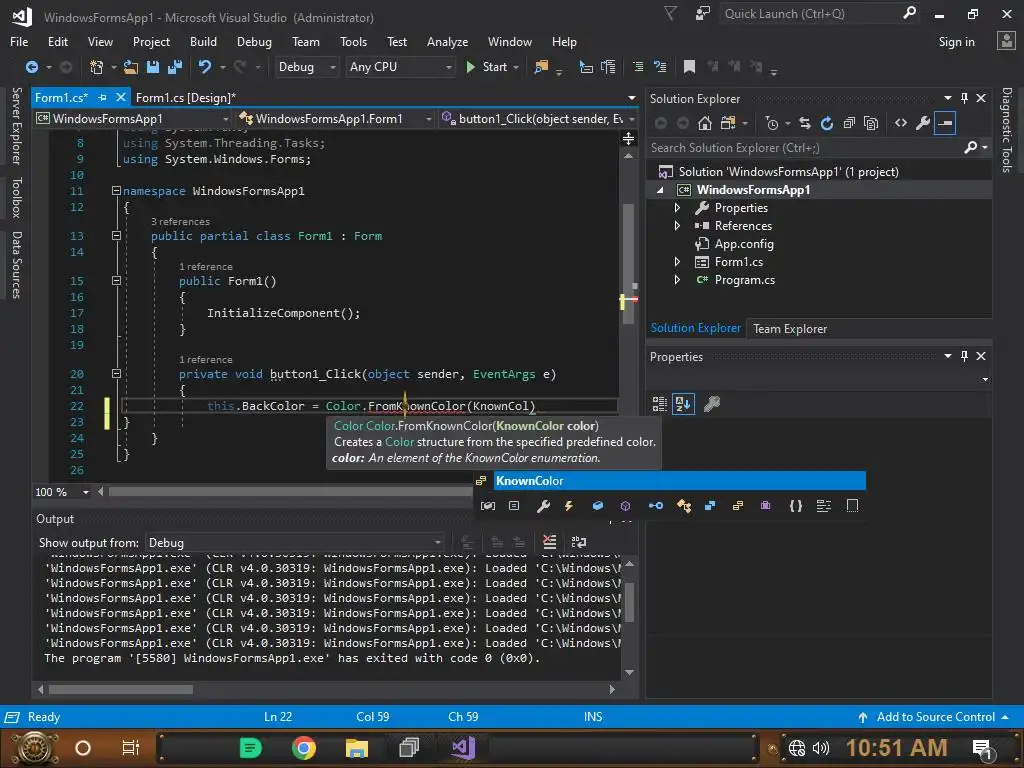Image resolution: width=1024 pixels, height=768 pixels.
Task: Toggle Preview Selected Items in Solution Explorer
Action: 946,123
